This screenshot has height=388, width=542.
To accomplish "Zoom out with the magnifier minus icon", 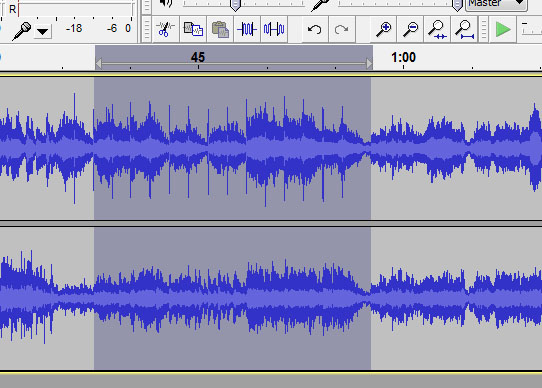I will coord(411,29).
